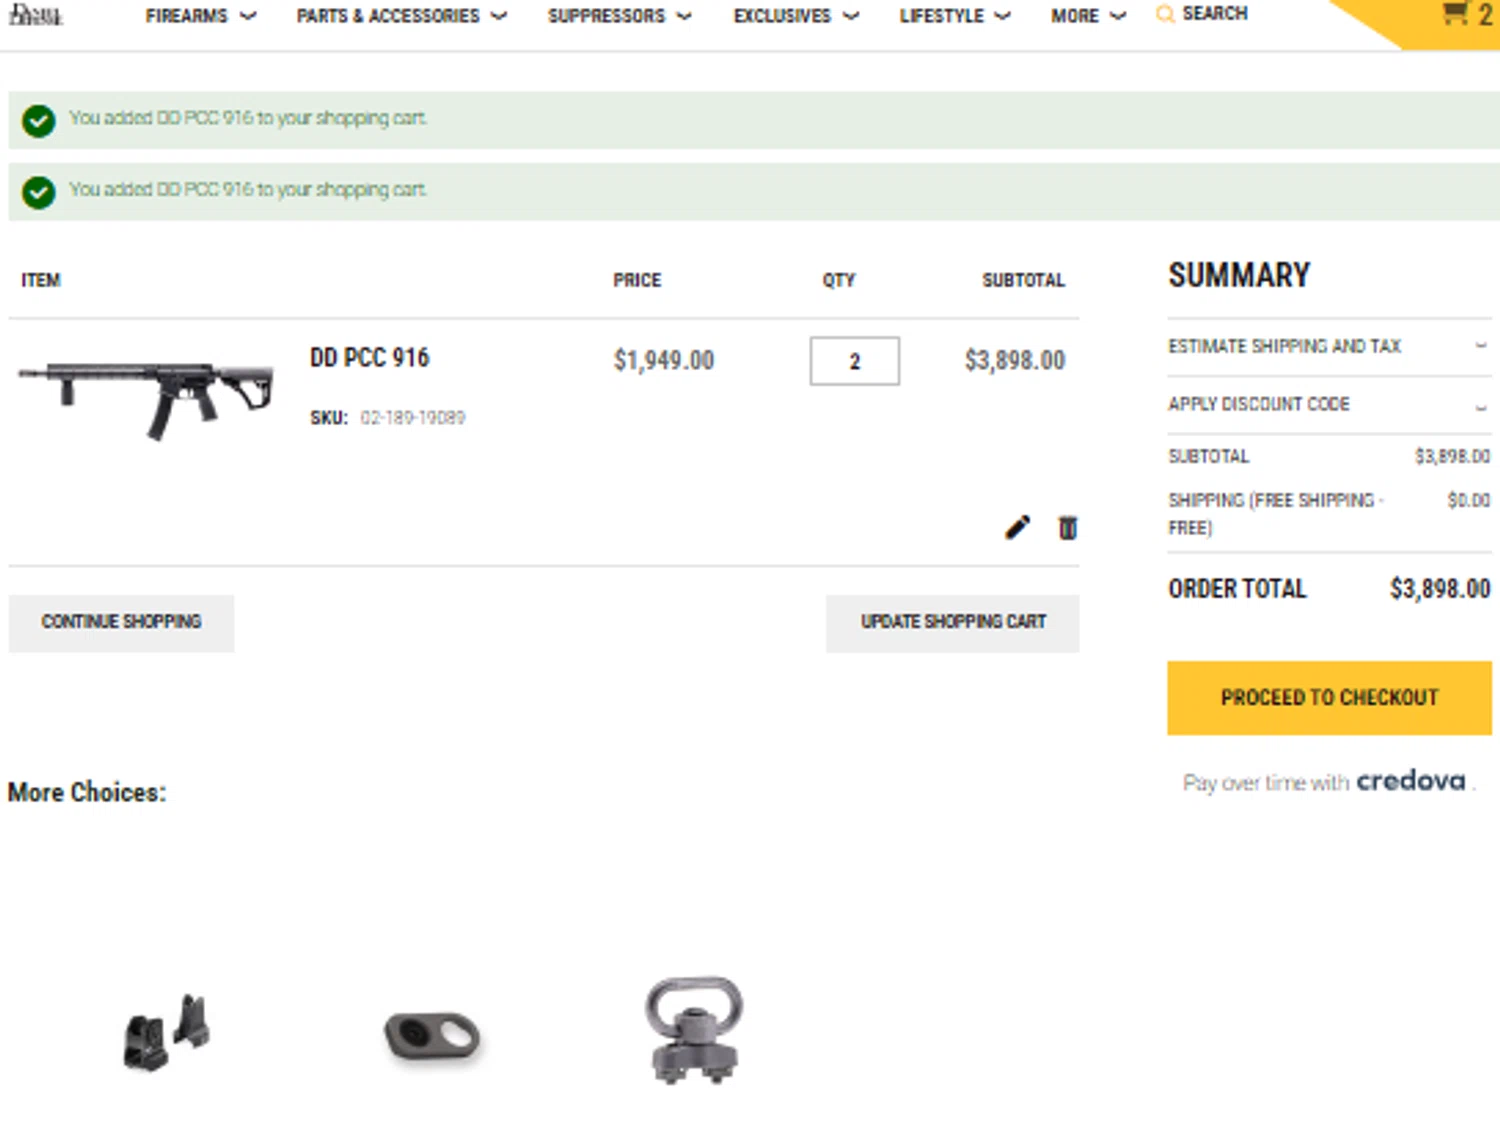Click the DD PCC 916 rifle image
The height and width of the screenshot is (1139, 1500).
[x=146, y=396]
